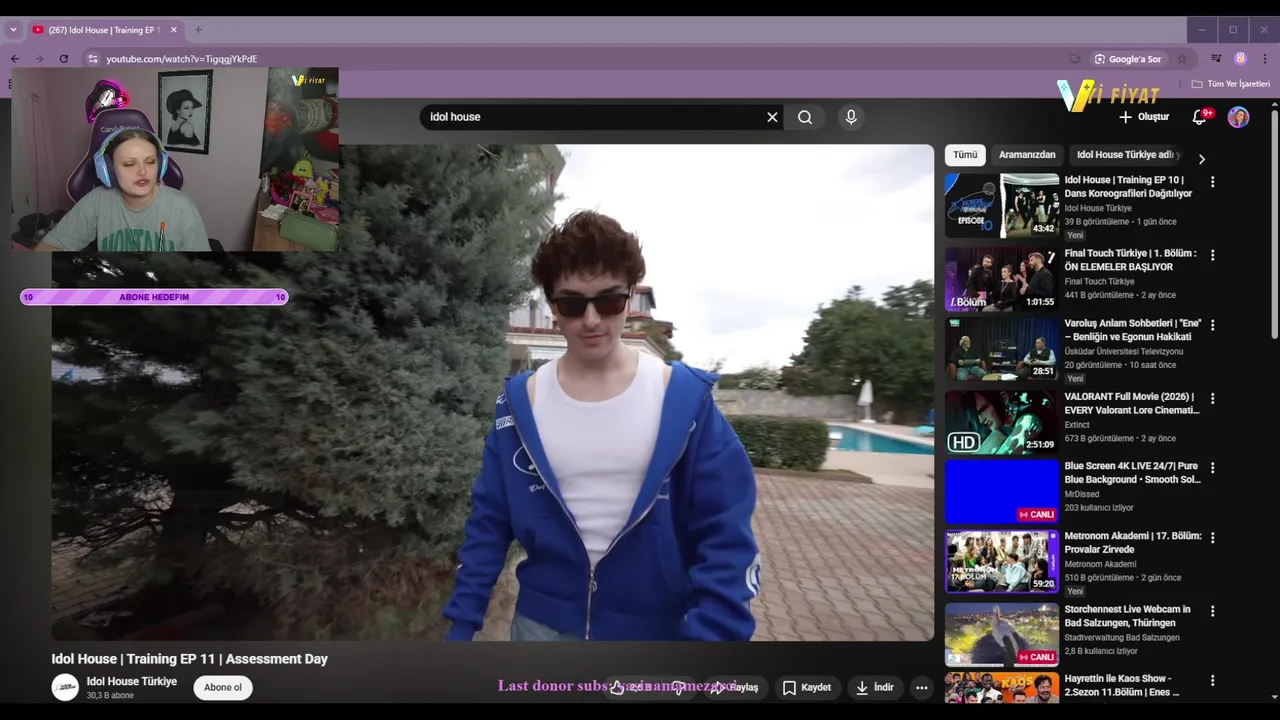Viewport: 1280px width, 720px height.
Task: Subscribe with the Abone ol button
Action: click(223, 687)
